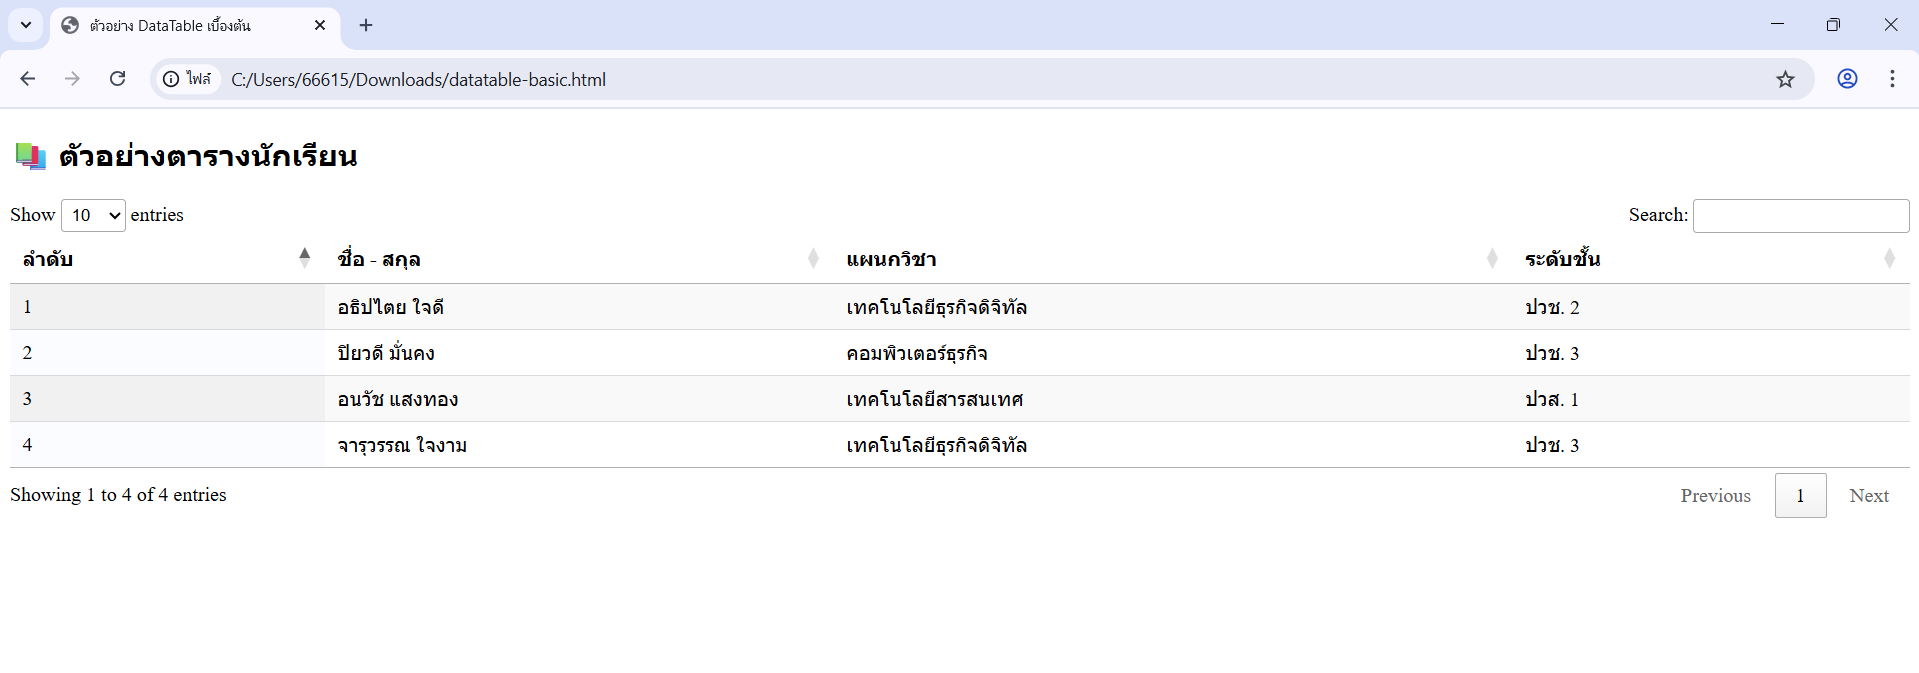Go to pagination page 1
This screenshot has height=673, width=1919.
[x=1800, y=496]
